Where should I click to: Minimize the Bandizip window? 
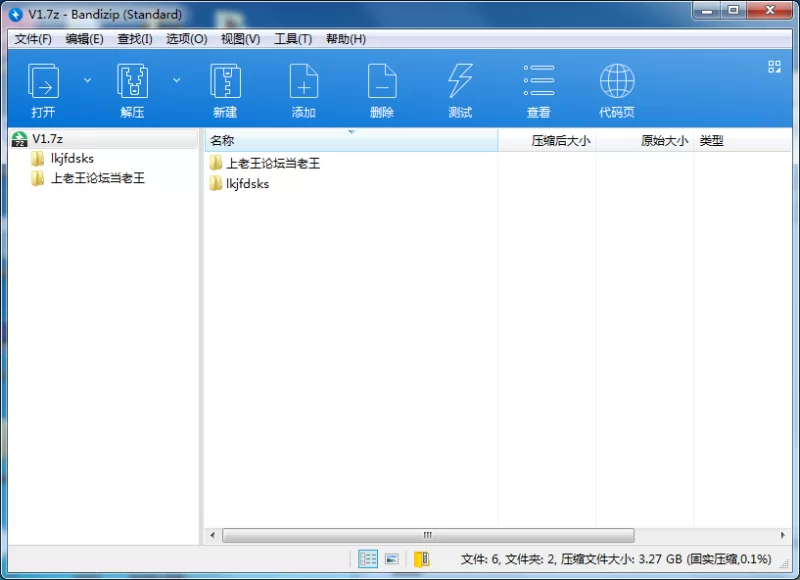click(707, 11)
